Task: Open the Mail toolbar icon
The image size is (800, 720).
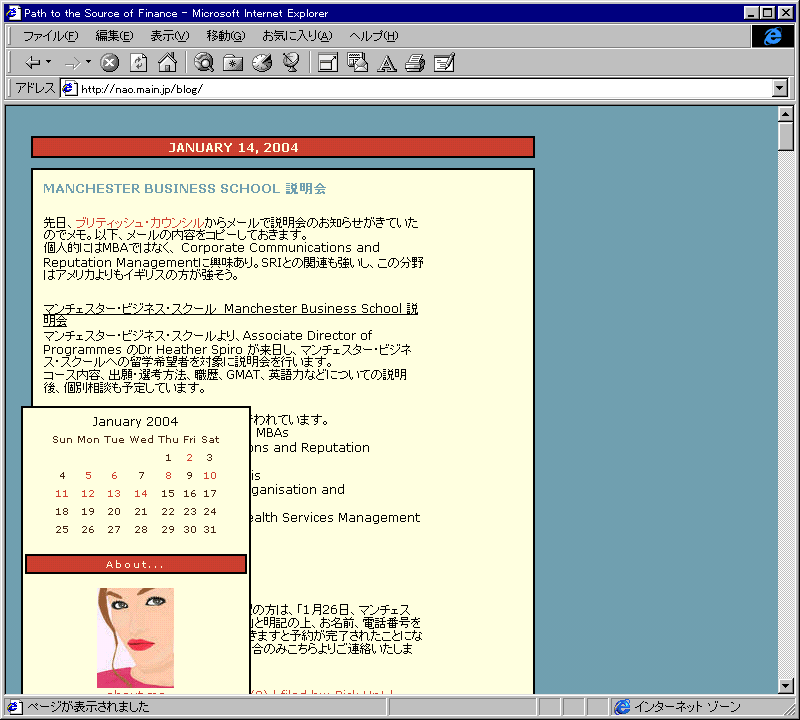Action: point(357,62)
